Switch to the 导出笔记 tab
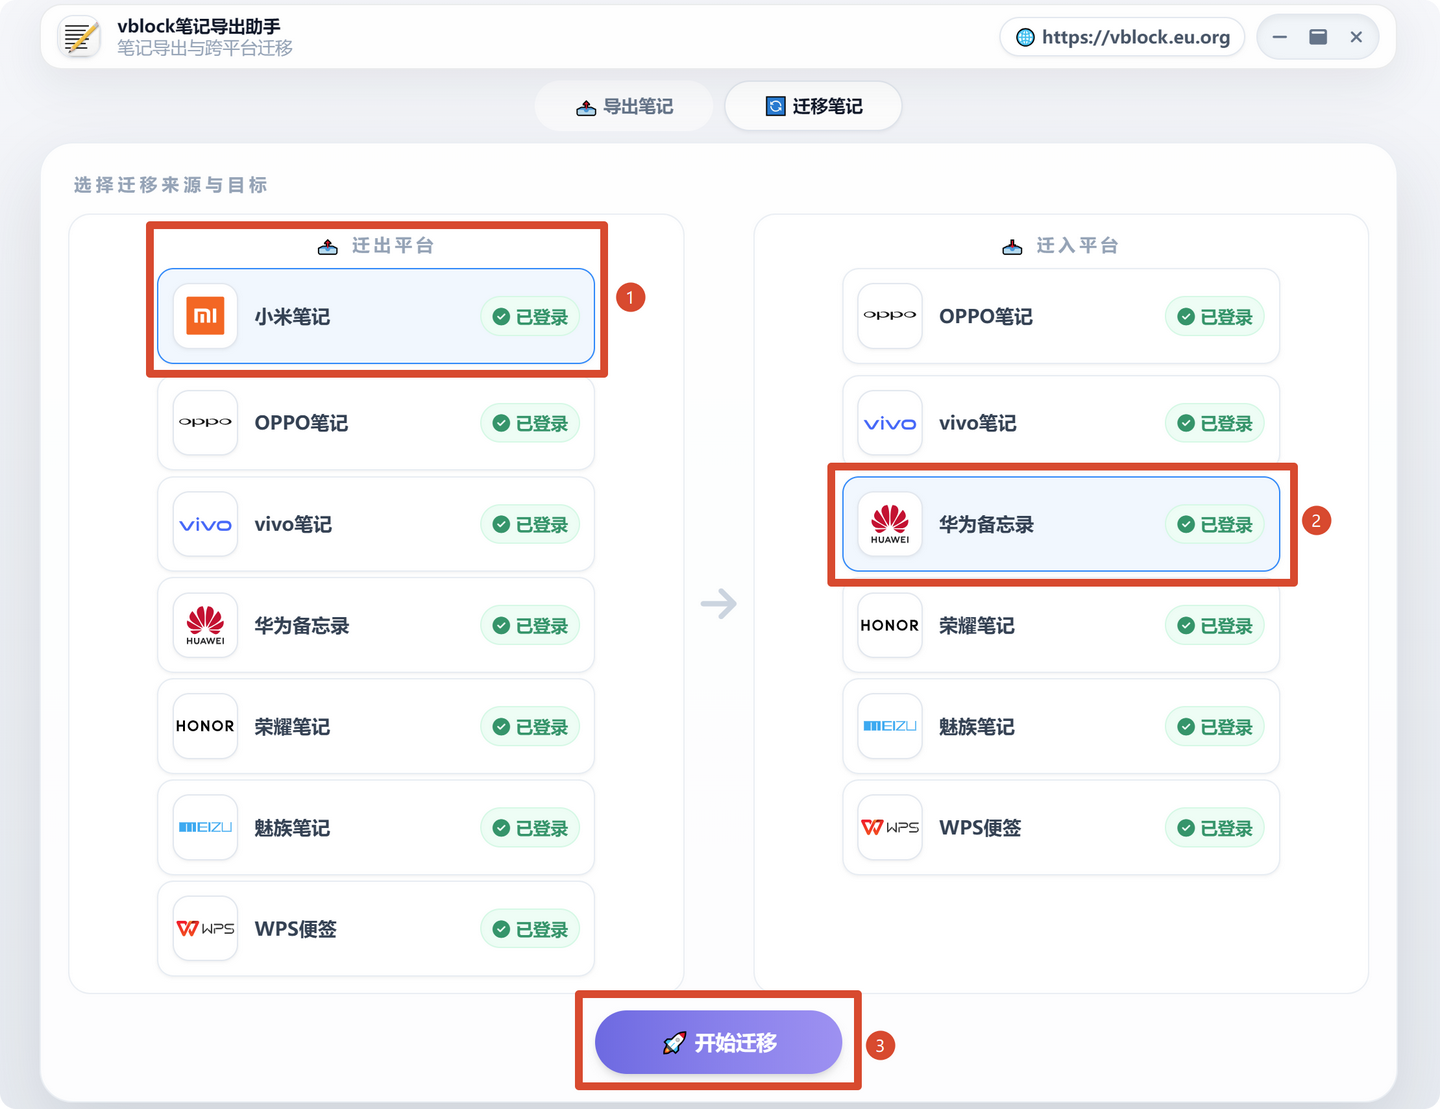This screenshot has width=1440, height=1109. (624, 106)
